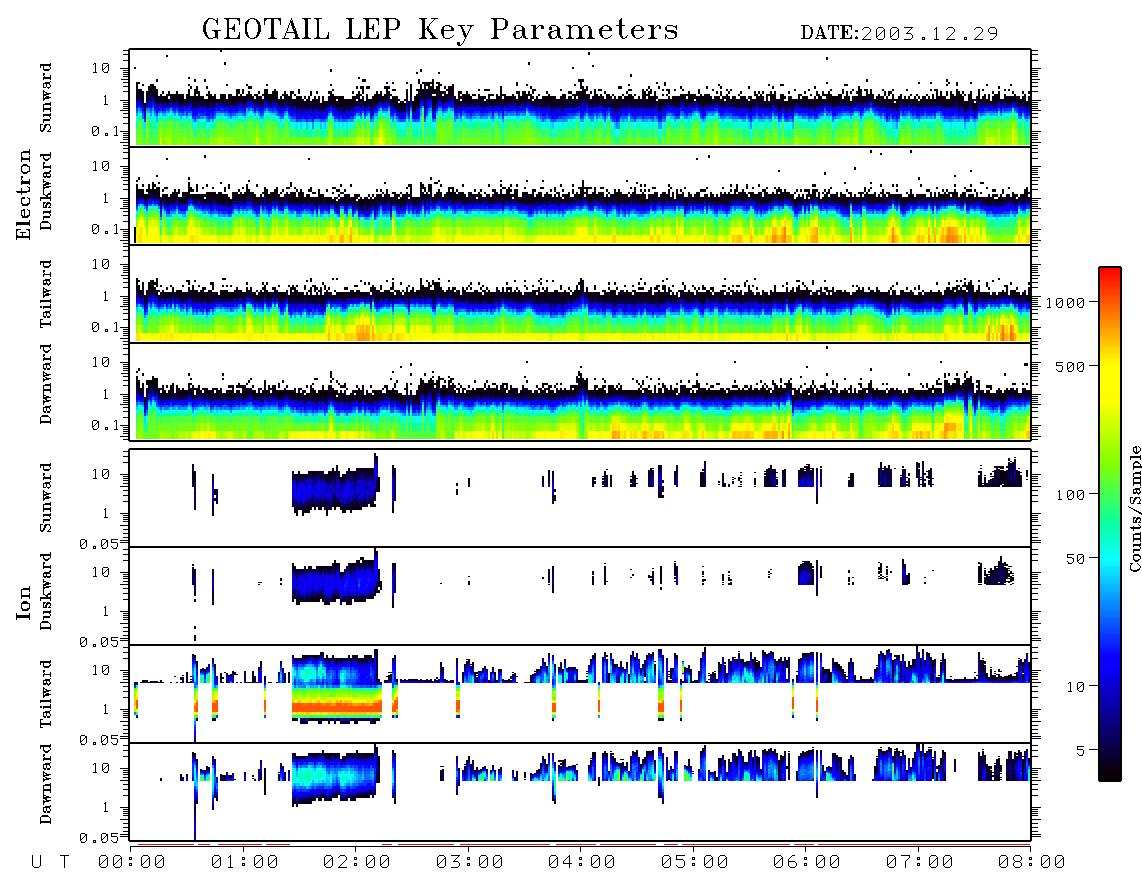Click the '01:00' time tick label
The width and height of the screenshot is (1142, 880).
245,862
